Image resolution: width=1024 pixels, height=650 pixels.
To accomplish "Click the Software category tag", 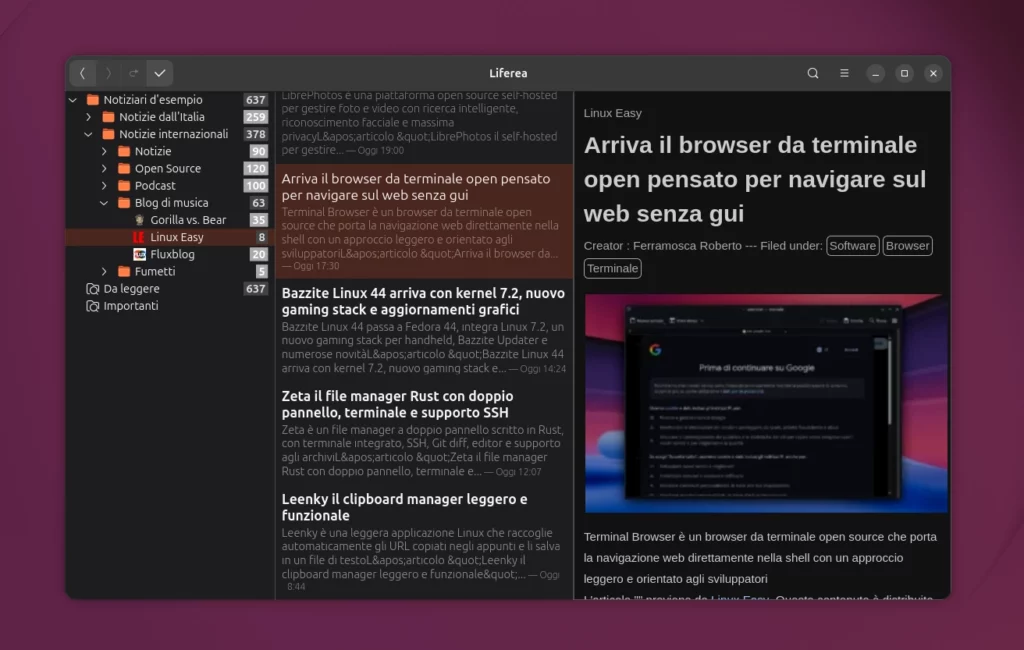I will (x=852, y=246).
